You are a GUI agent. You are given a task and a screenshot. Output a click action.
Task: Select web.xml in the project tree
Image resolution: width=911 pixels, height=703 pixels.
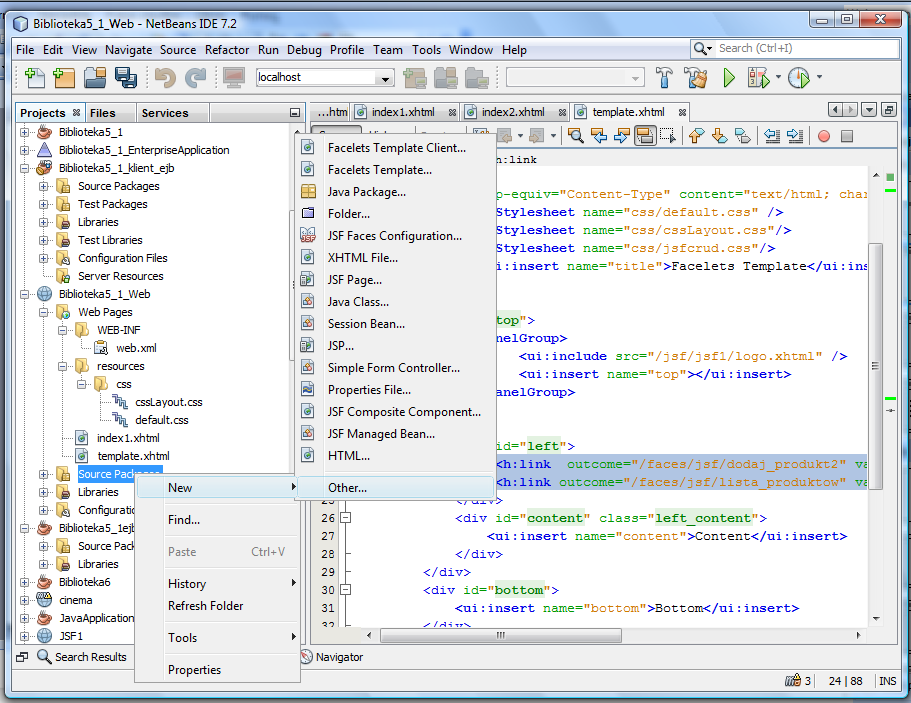pos(136,349)
